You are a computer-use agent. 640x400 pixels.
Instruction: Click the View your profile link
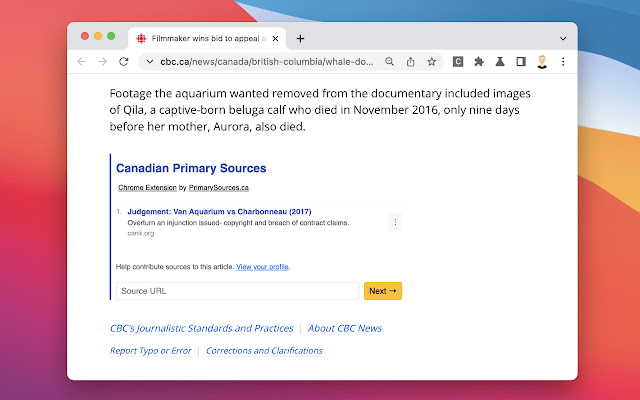coord(262,267)
